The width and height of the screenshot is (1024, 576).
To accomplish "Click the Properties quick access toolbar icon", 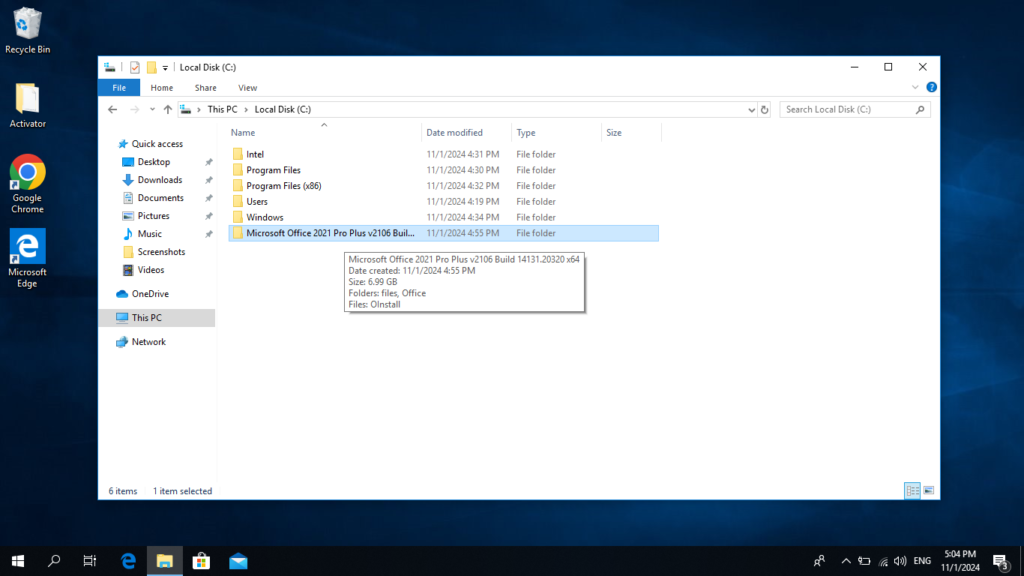I will (x=135, y=67).
